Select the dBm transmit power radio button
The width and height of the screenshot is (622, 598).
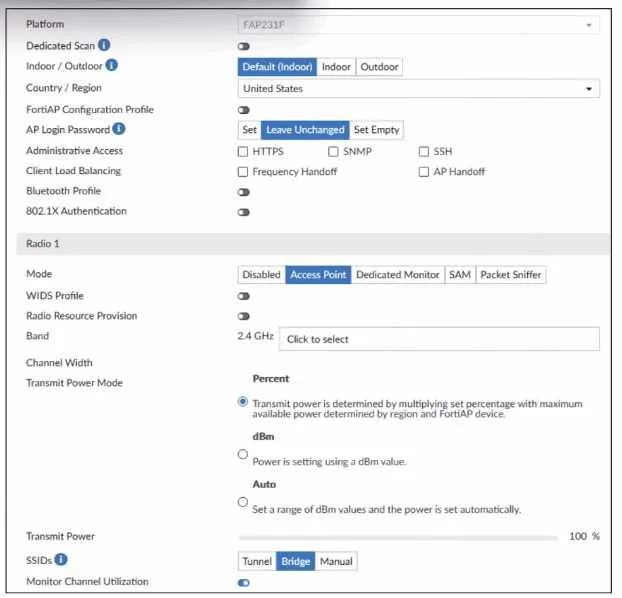(243, 455)
